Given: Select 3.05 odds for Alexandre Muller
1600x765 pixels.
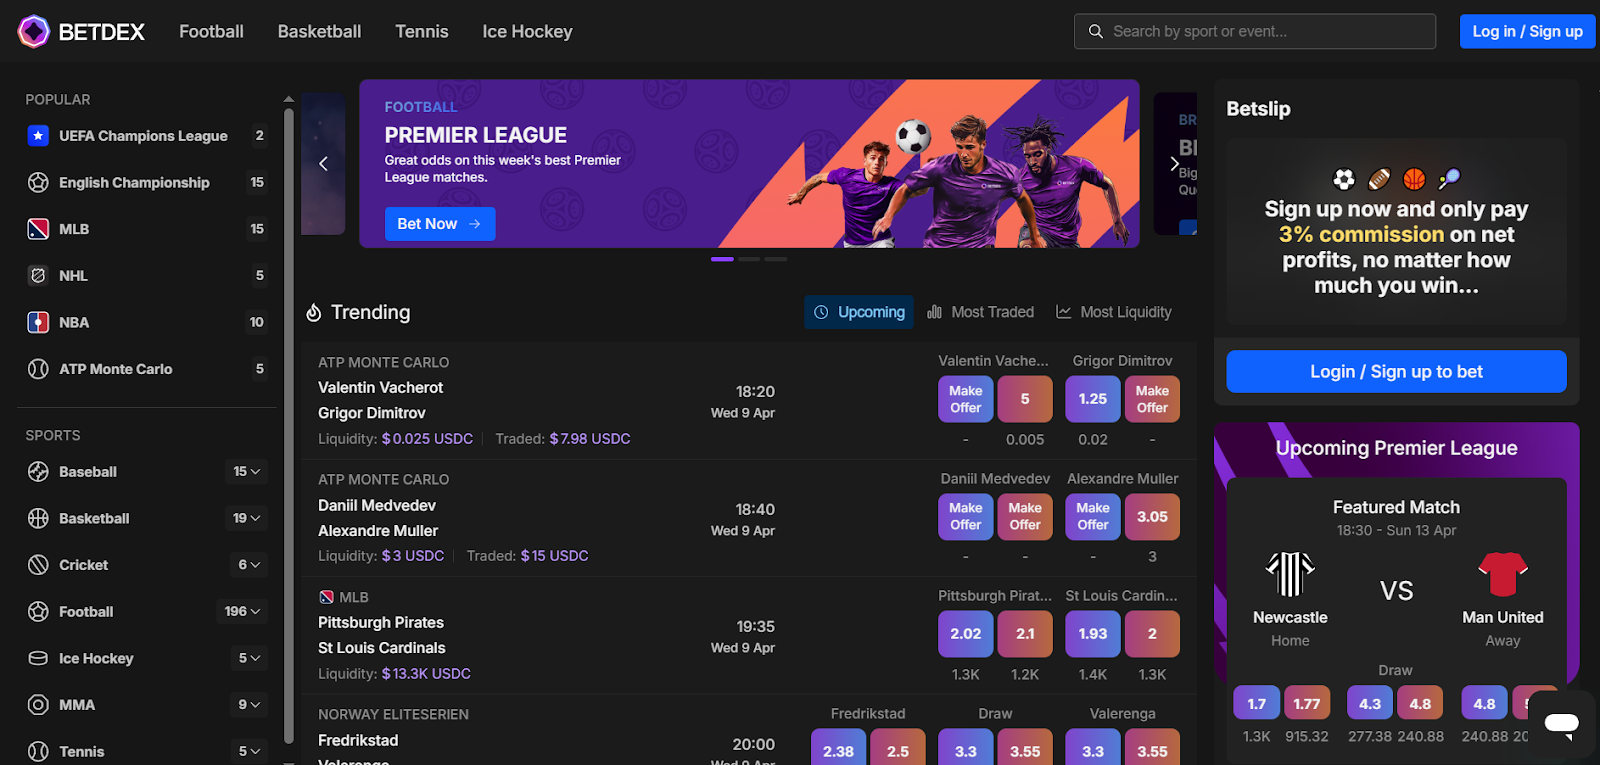Looking at the screenshot, I should tap(1152, 517).
